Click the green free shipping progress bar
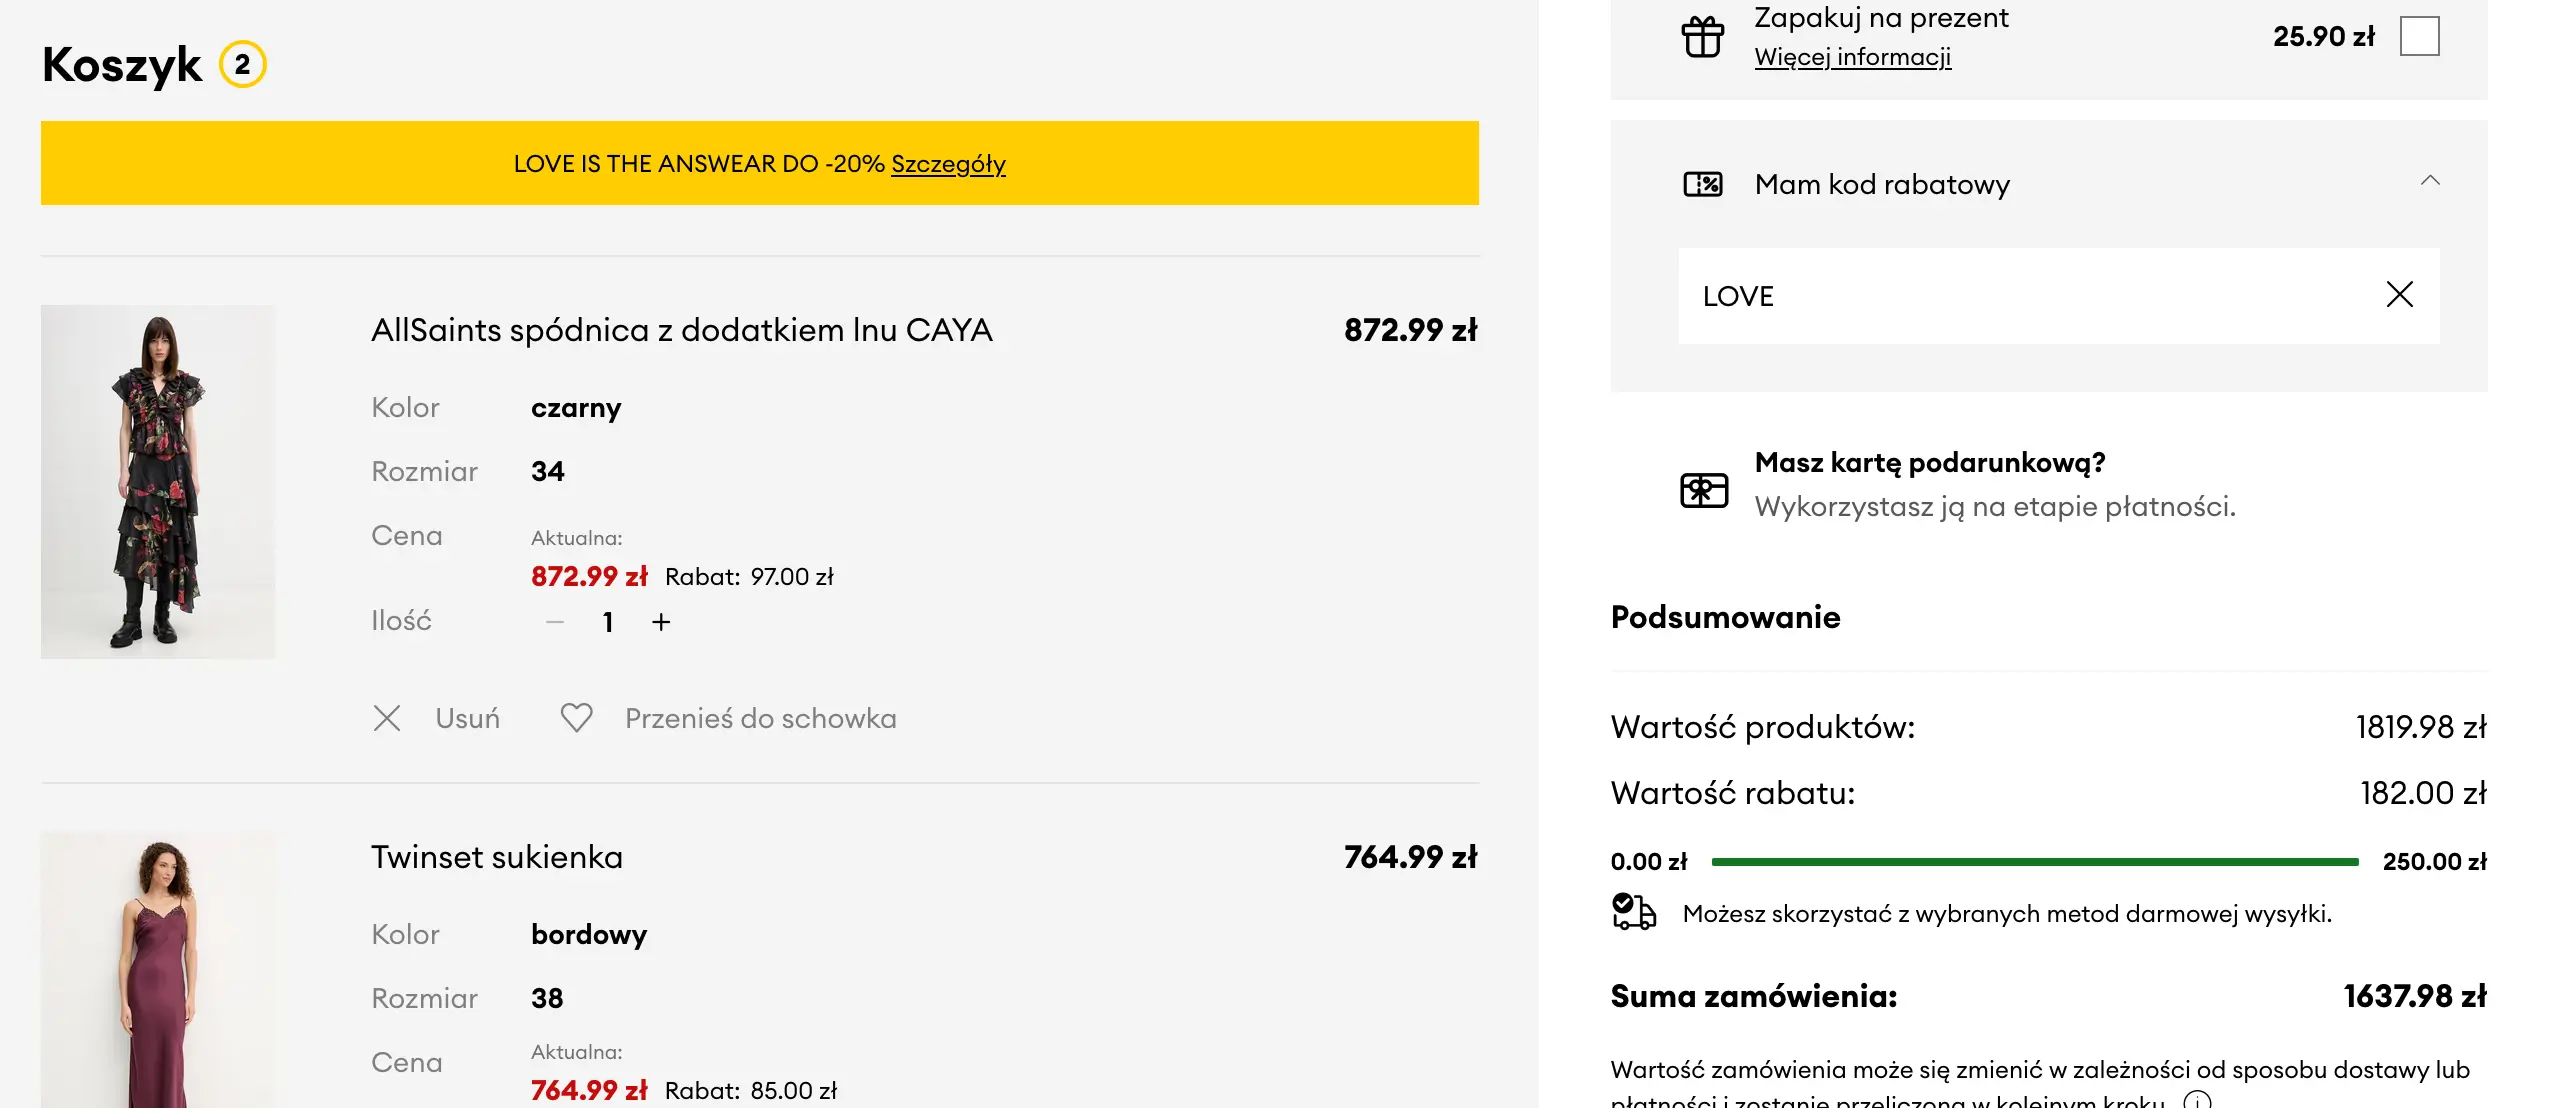2560x1108 pixels. click(x=2034, y=861)
